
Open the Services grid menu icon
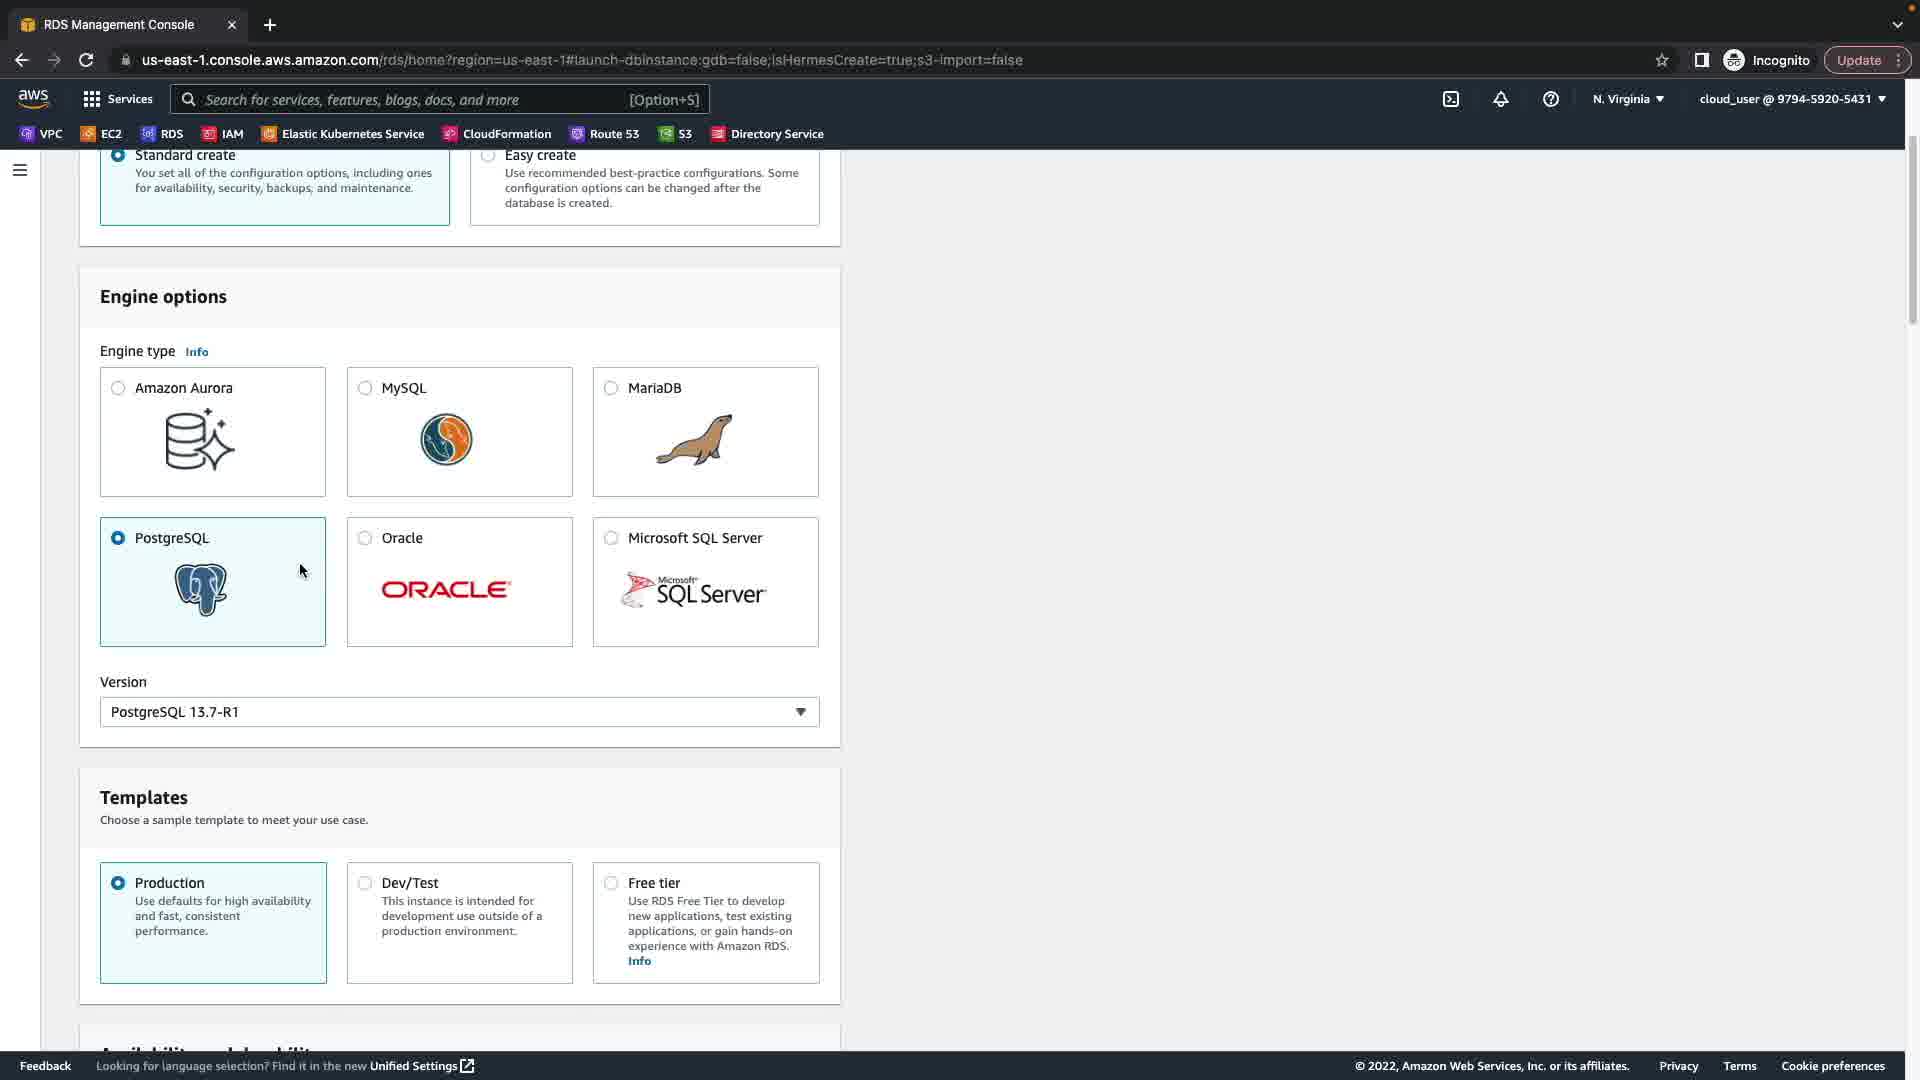tap(92, 99)
